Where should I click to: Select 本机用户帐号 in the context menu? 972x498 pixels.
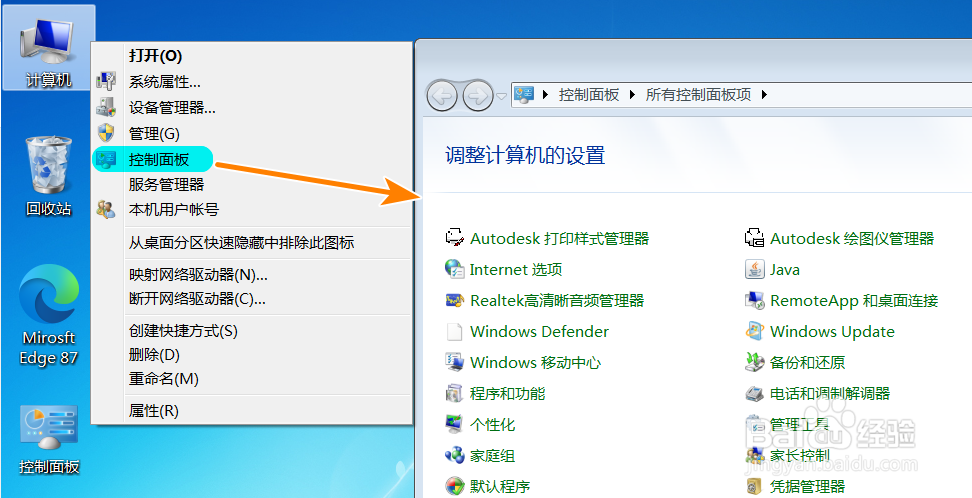click(174, 210)
